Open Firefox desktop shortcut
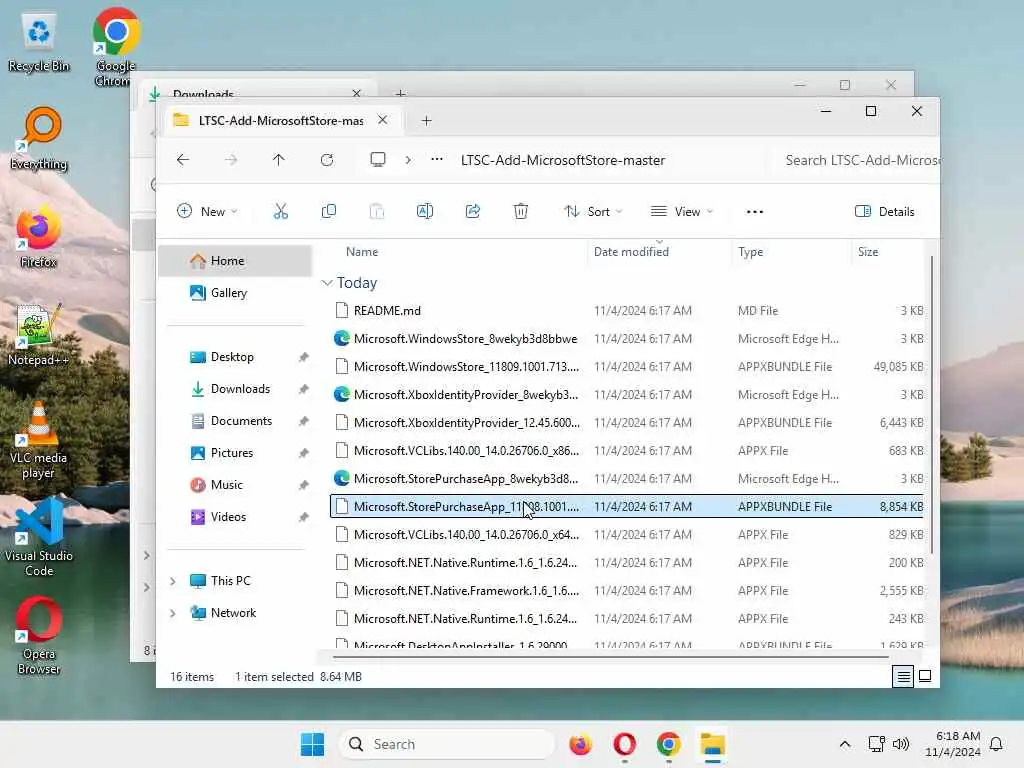 tap(39, 236)
